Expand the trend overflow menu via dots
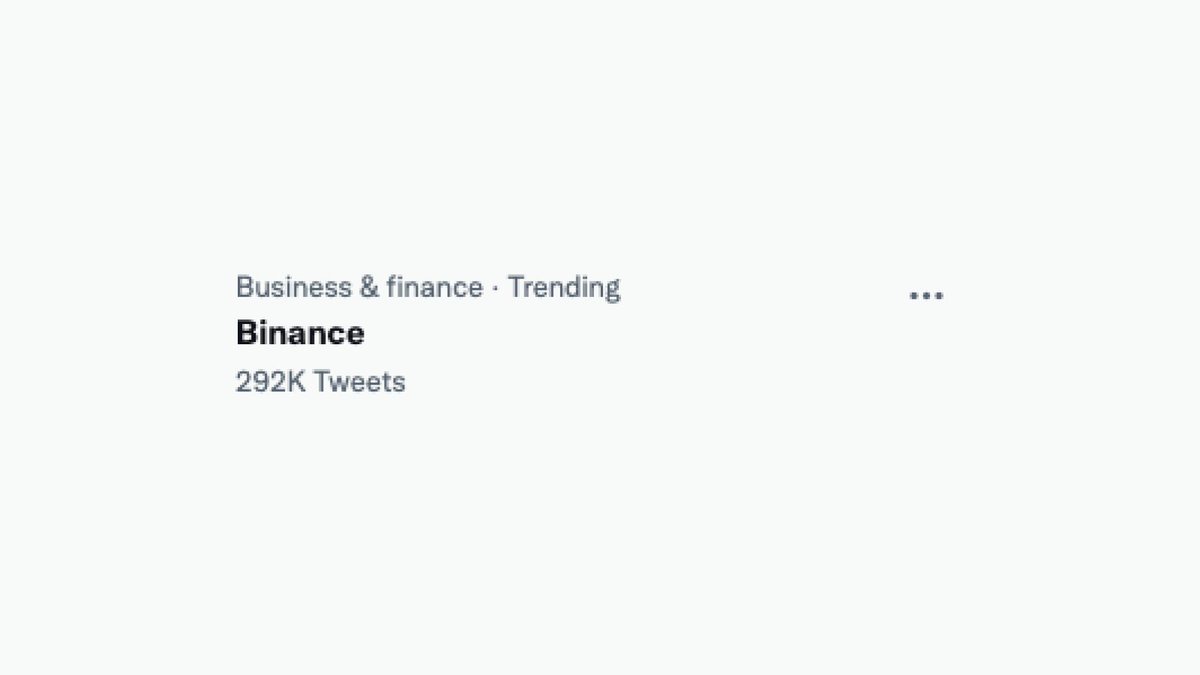This screenshot has height=675, width=1200. pyautogui.click(x=926, y=295)
